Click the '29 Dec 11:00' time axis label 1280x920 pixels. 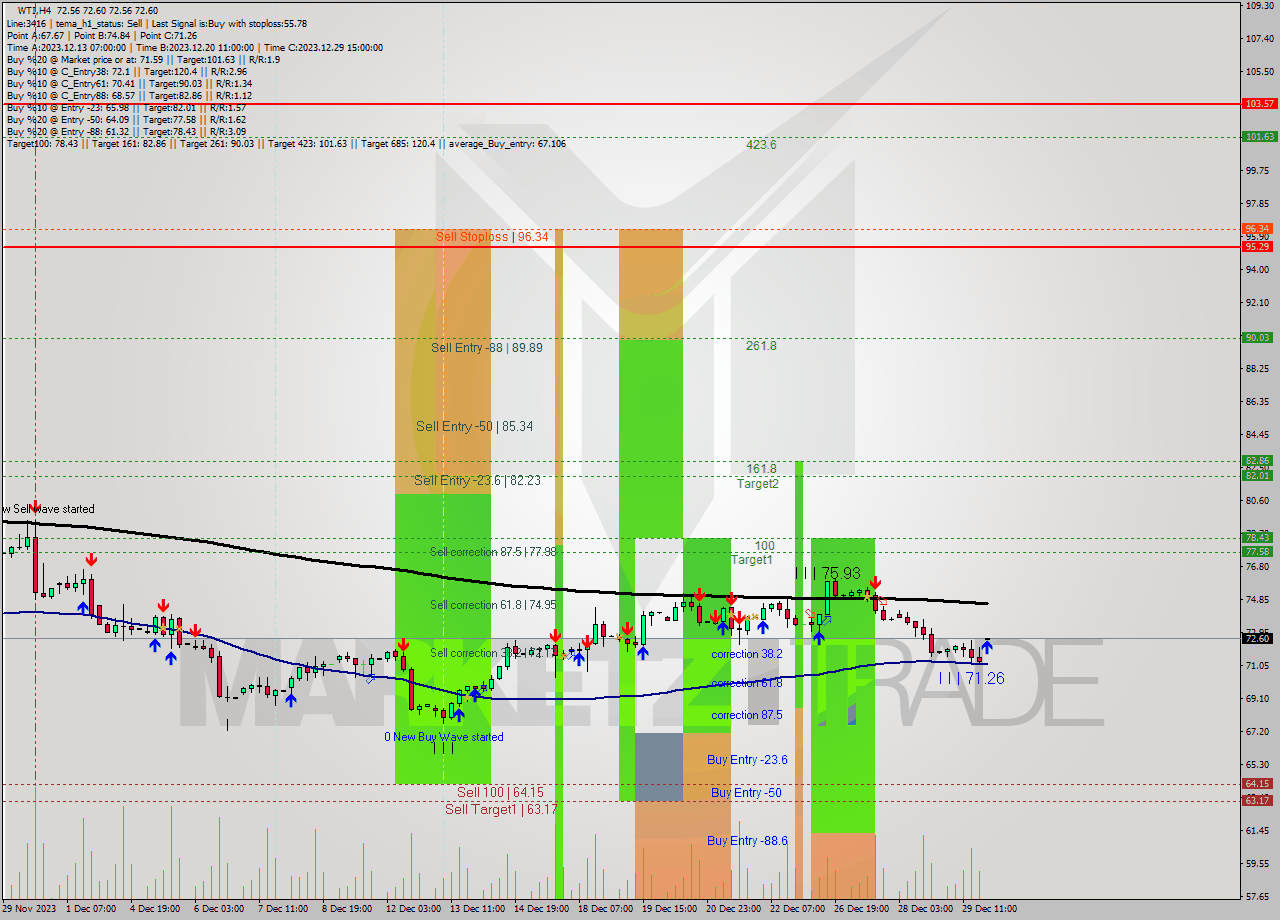989,909
